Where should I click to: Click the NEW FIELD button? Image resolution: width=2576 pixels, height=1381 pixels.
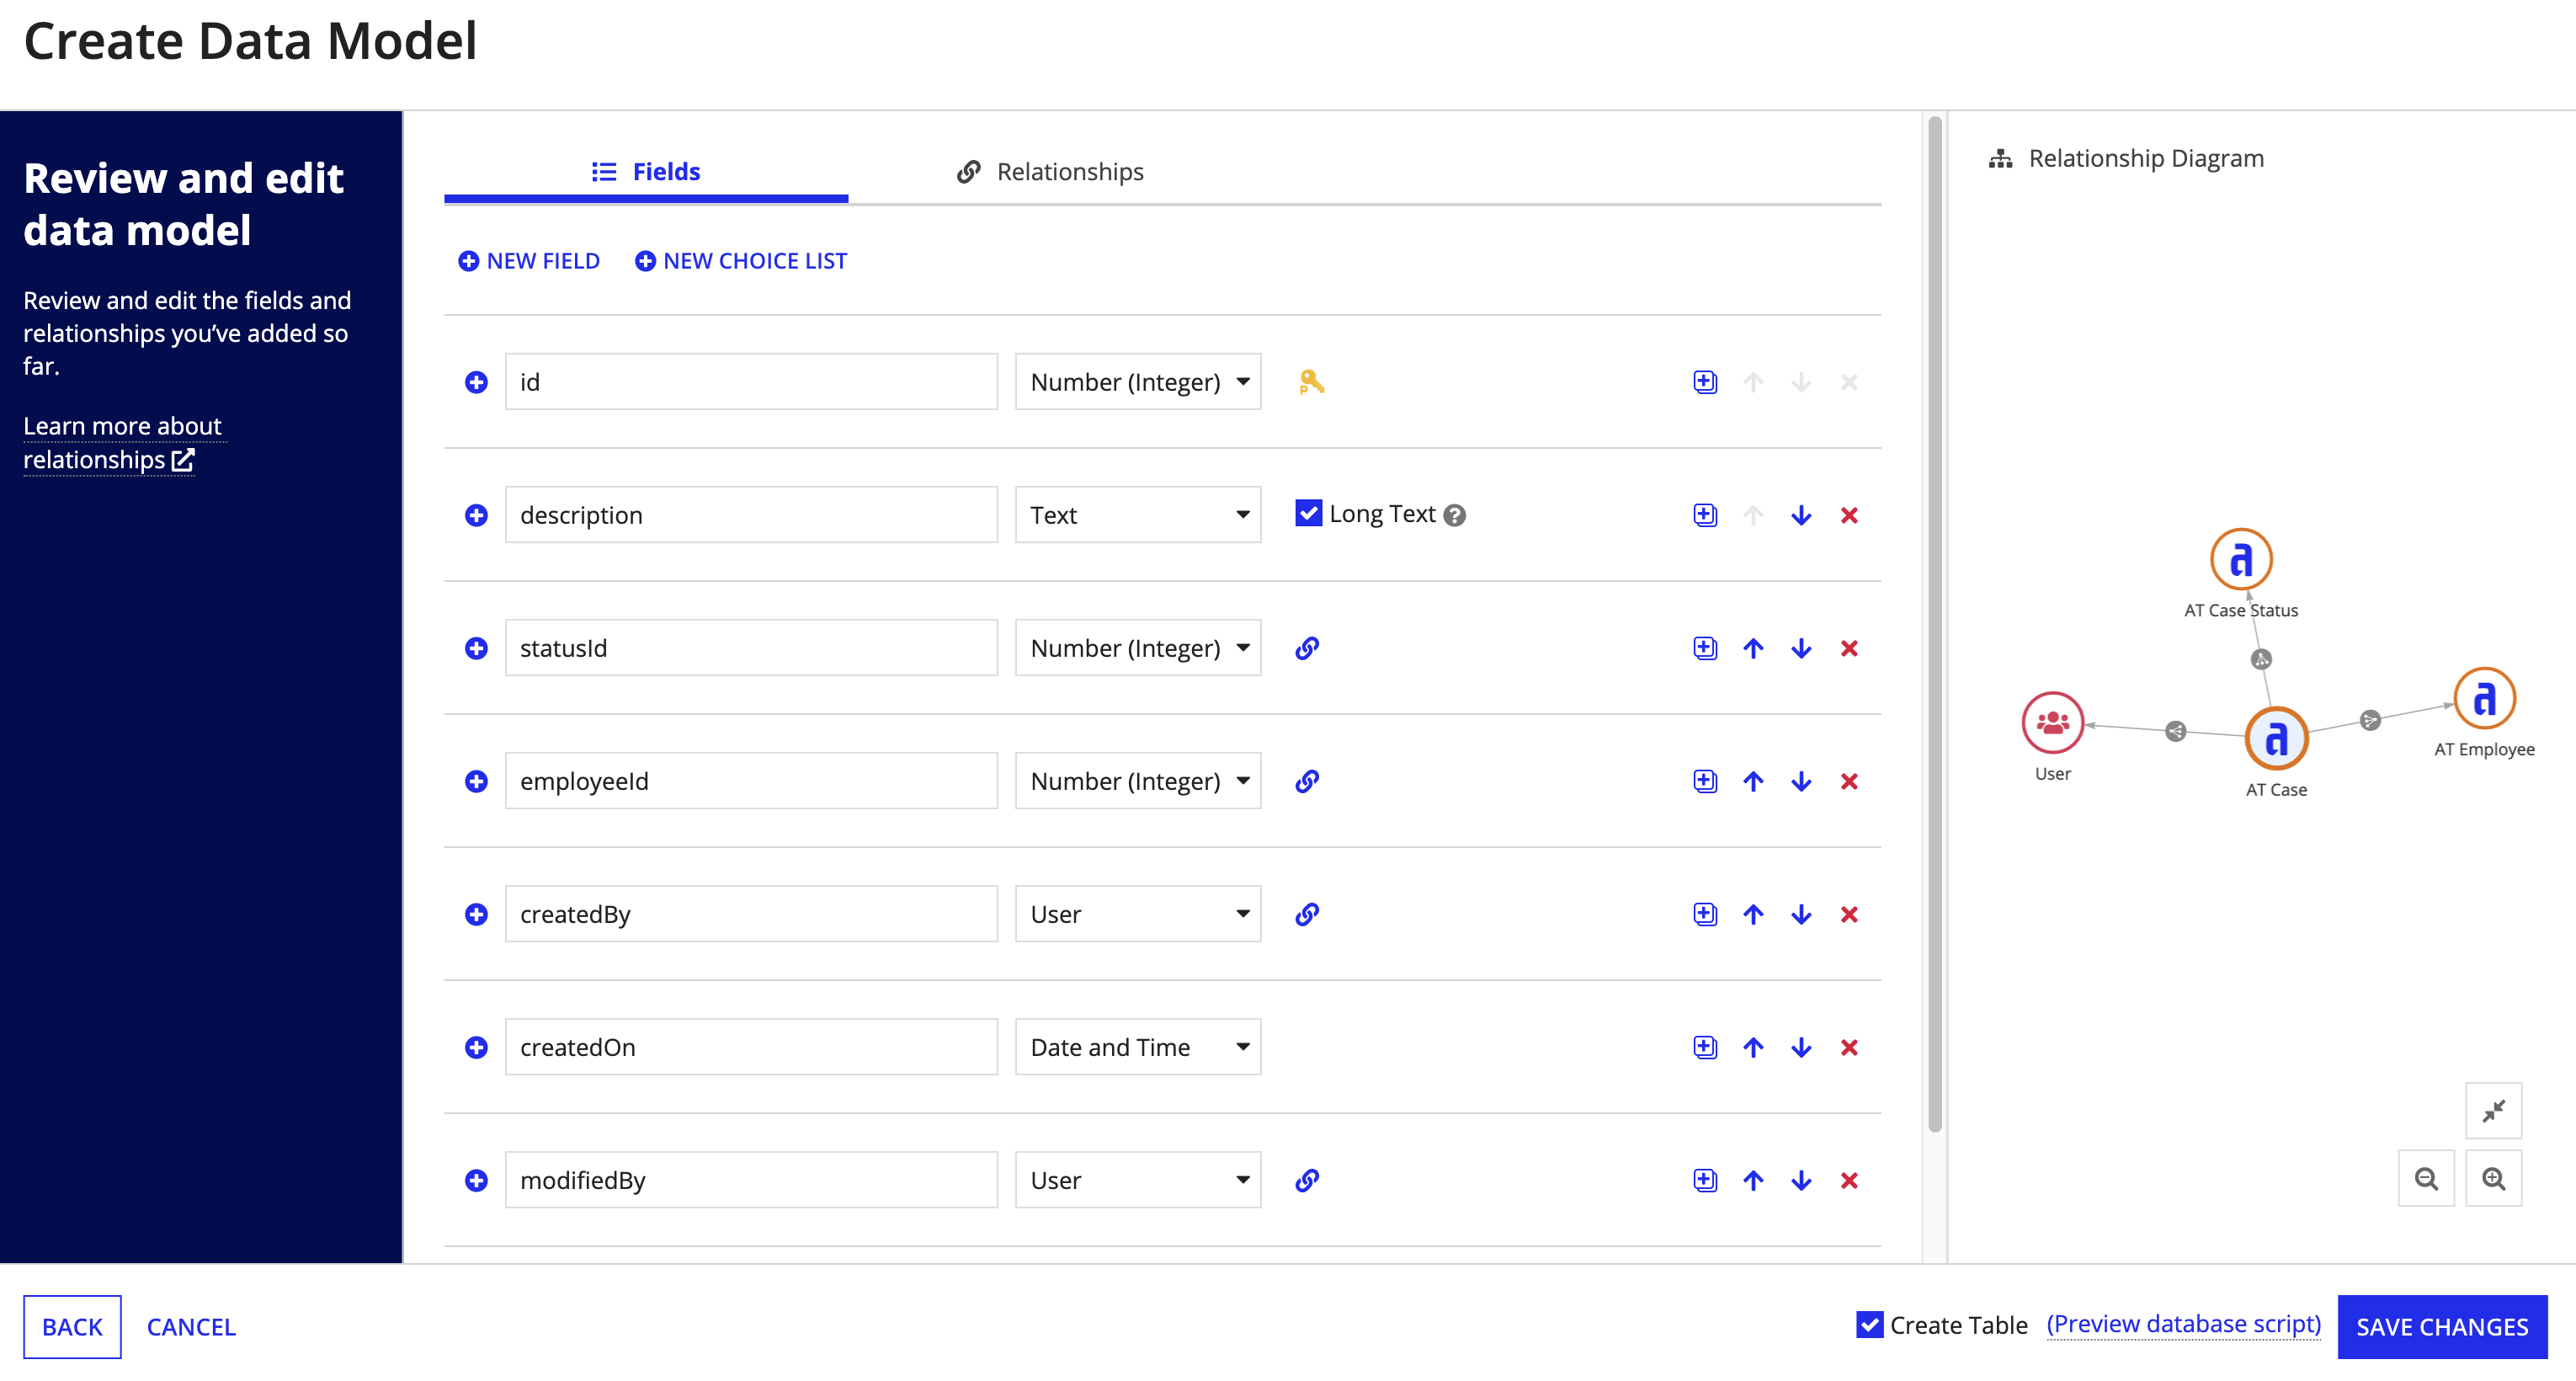click(x=530, y=259)
